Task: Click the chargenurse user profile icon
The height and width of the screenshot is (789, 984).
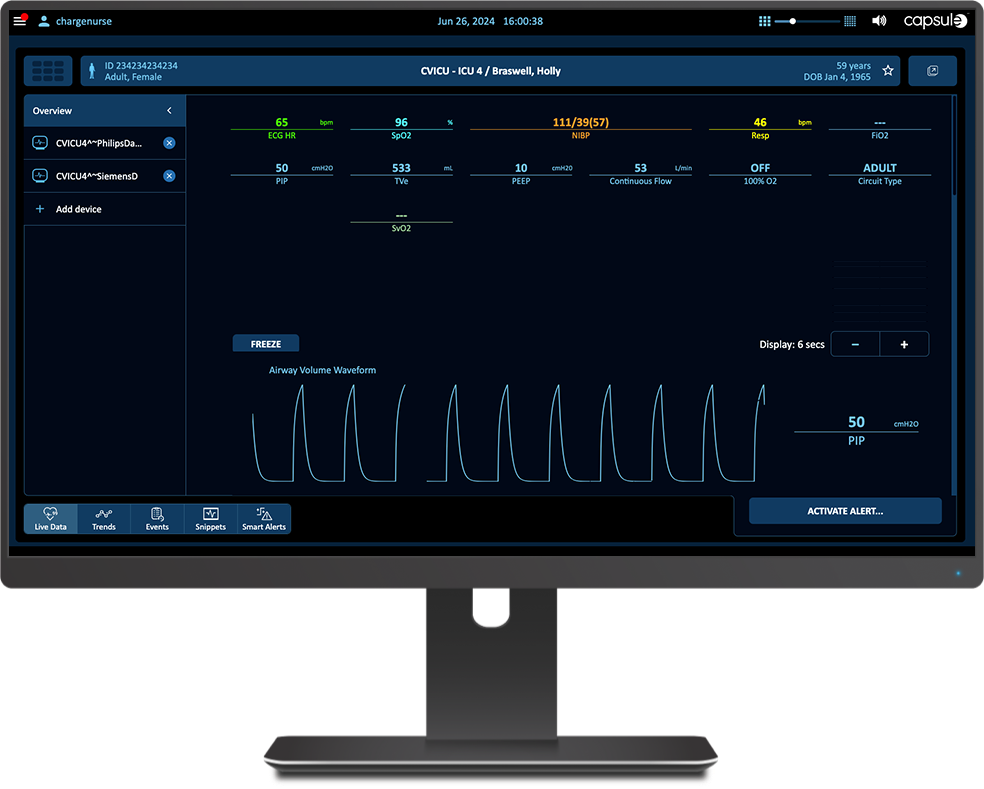Action: (x=44, y=21)
